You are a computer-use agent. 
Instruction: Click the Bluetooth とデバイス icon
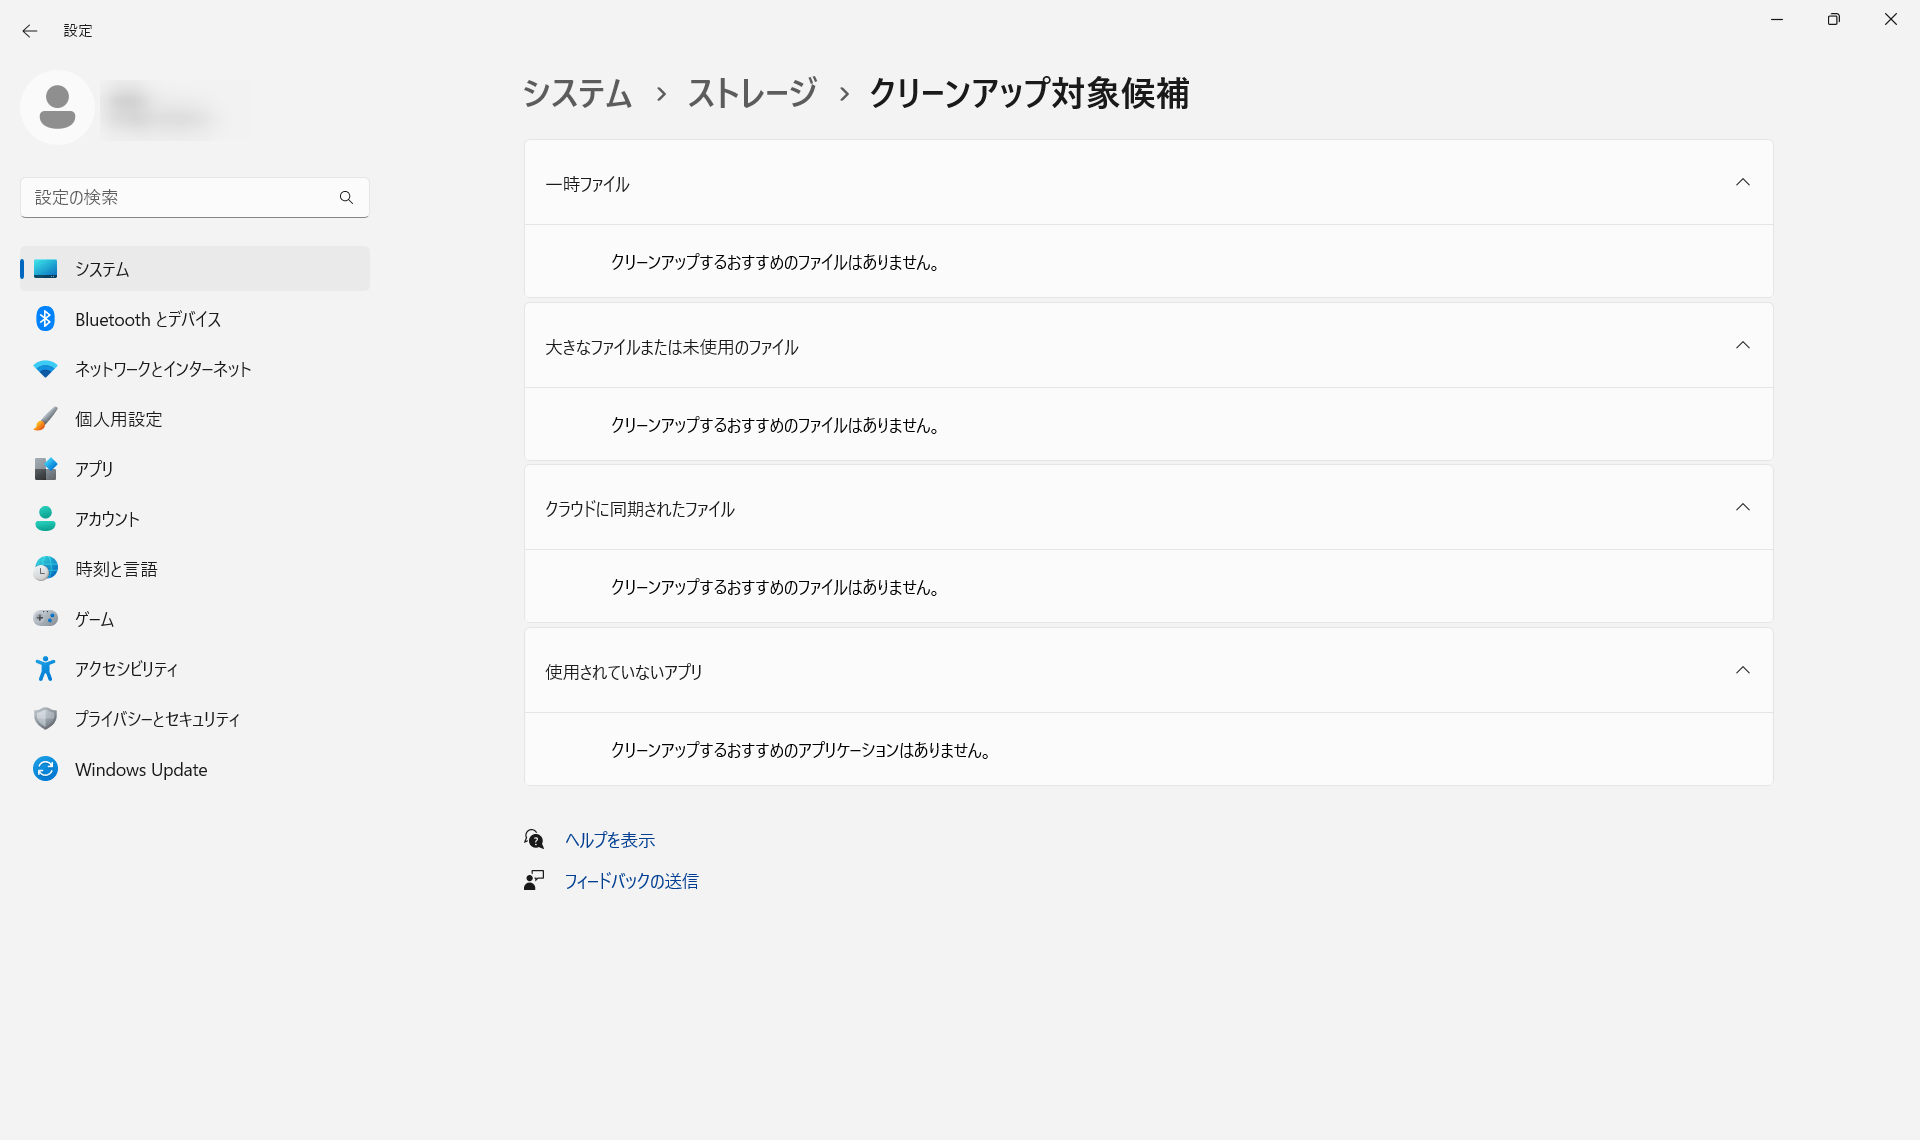[45, 319]
